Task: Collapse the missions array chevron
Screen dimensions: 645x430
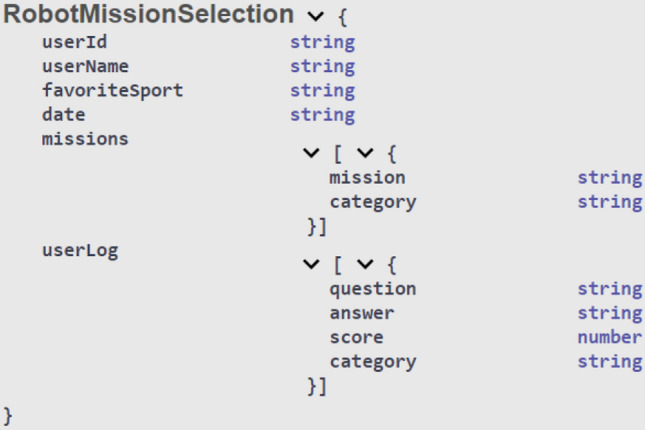Action: point(310,154)
